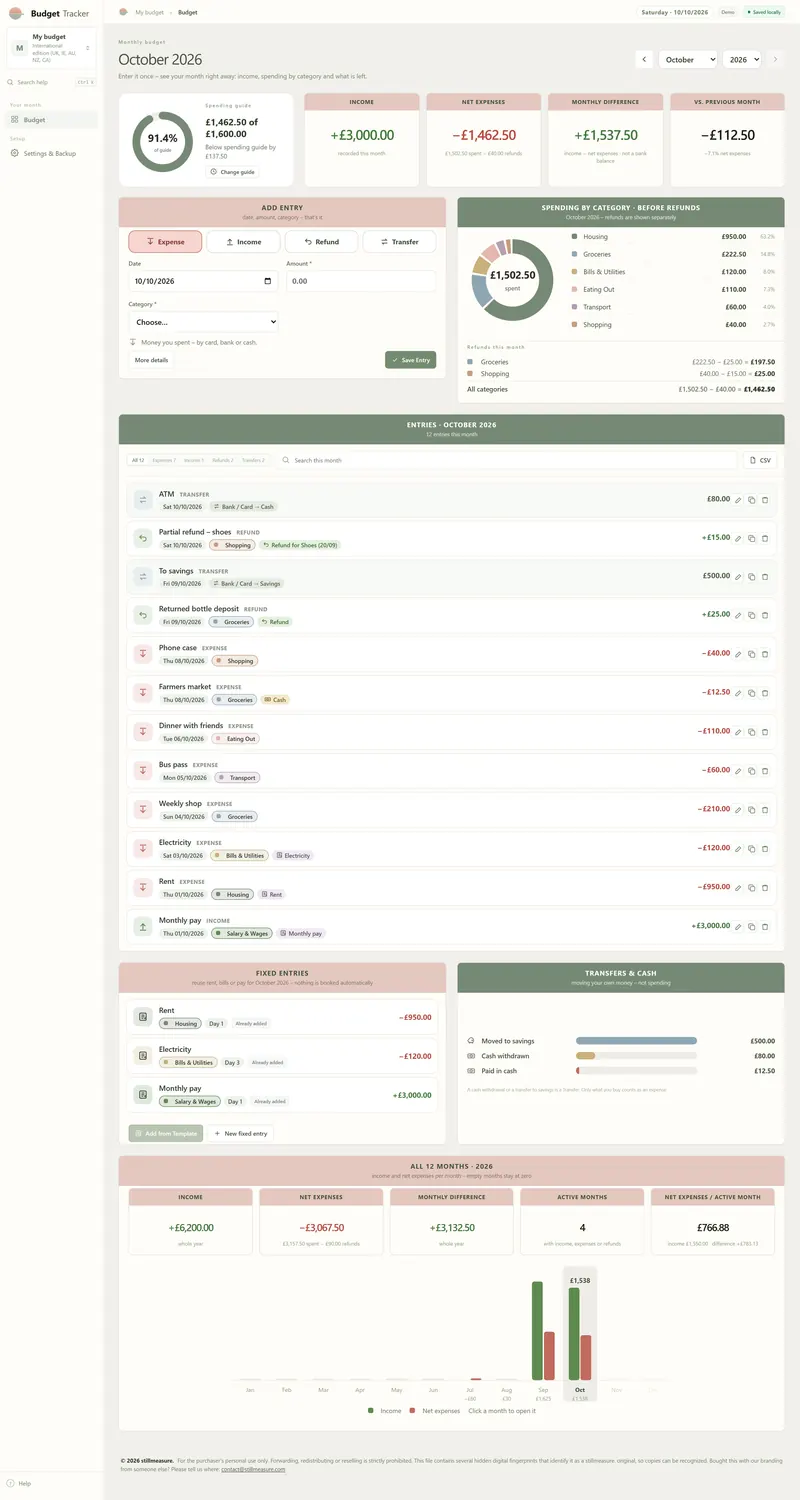Image resolution: width=800 pixels, height=1500 pixels.
Task: Click the Moved to savings progress bar
Action: pyautogui.click(x=636, y=1041)
